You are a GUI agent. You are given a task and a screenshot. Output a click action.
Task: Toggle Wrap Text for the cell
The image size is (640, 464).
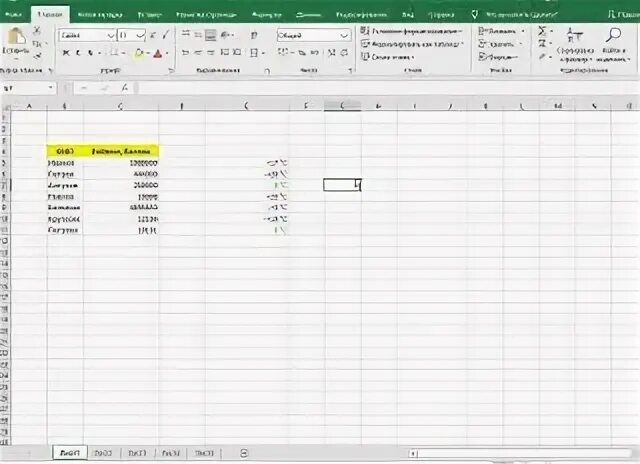coord(254,35)
